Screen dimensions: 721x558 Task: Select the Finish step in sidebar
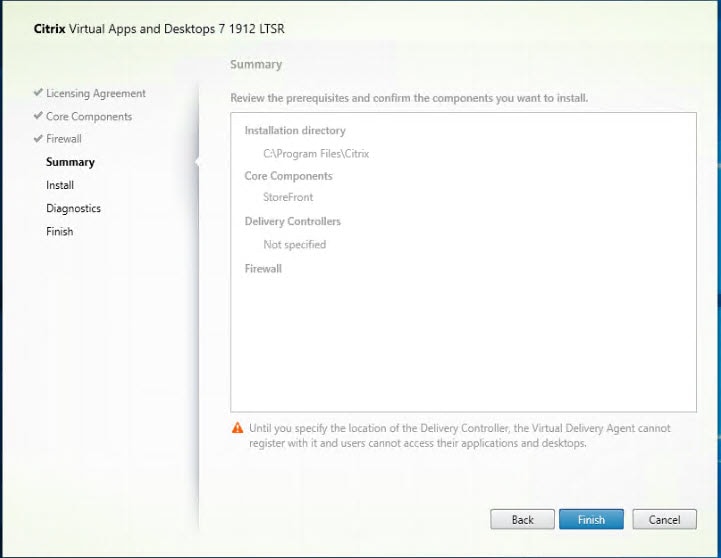pos(59,231)
